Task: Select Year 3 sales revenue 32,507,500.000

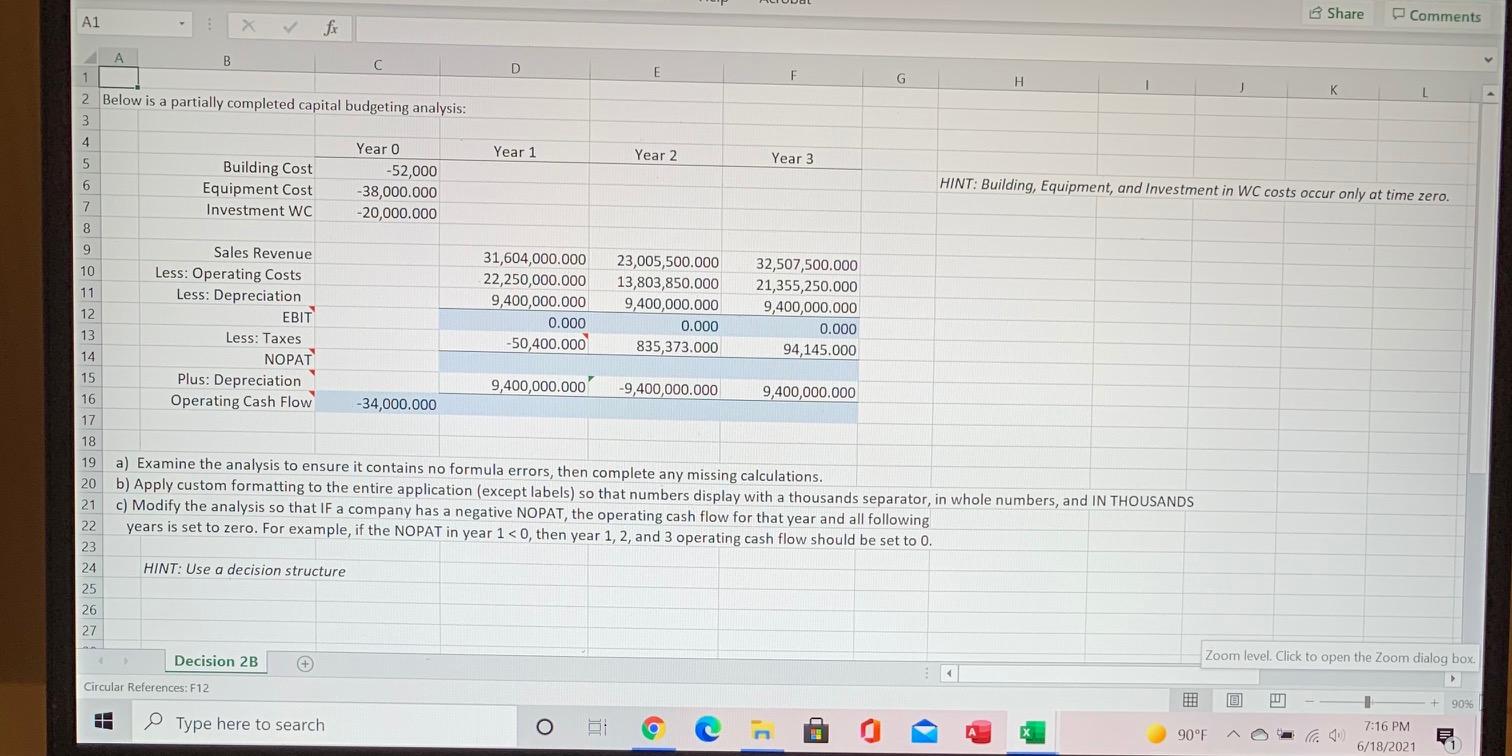Action: pos(791,265)
